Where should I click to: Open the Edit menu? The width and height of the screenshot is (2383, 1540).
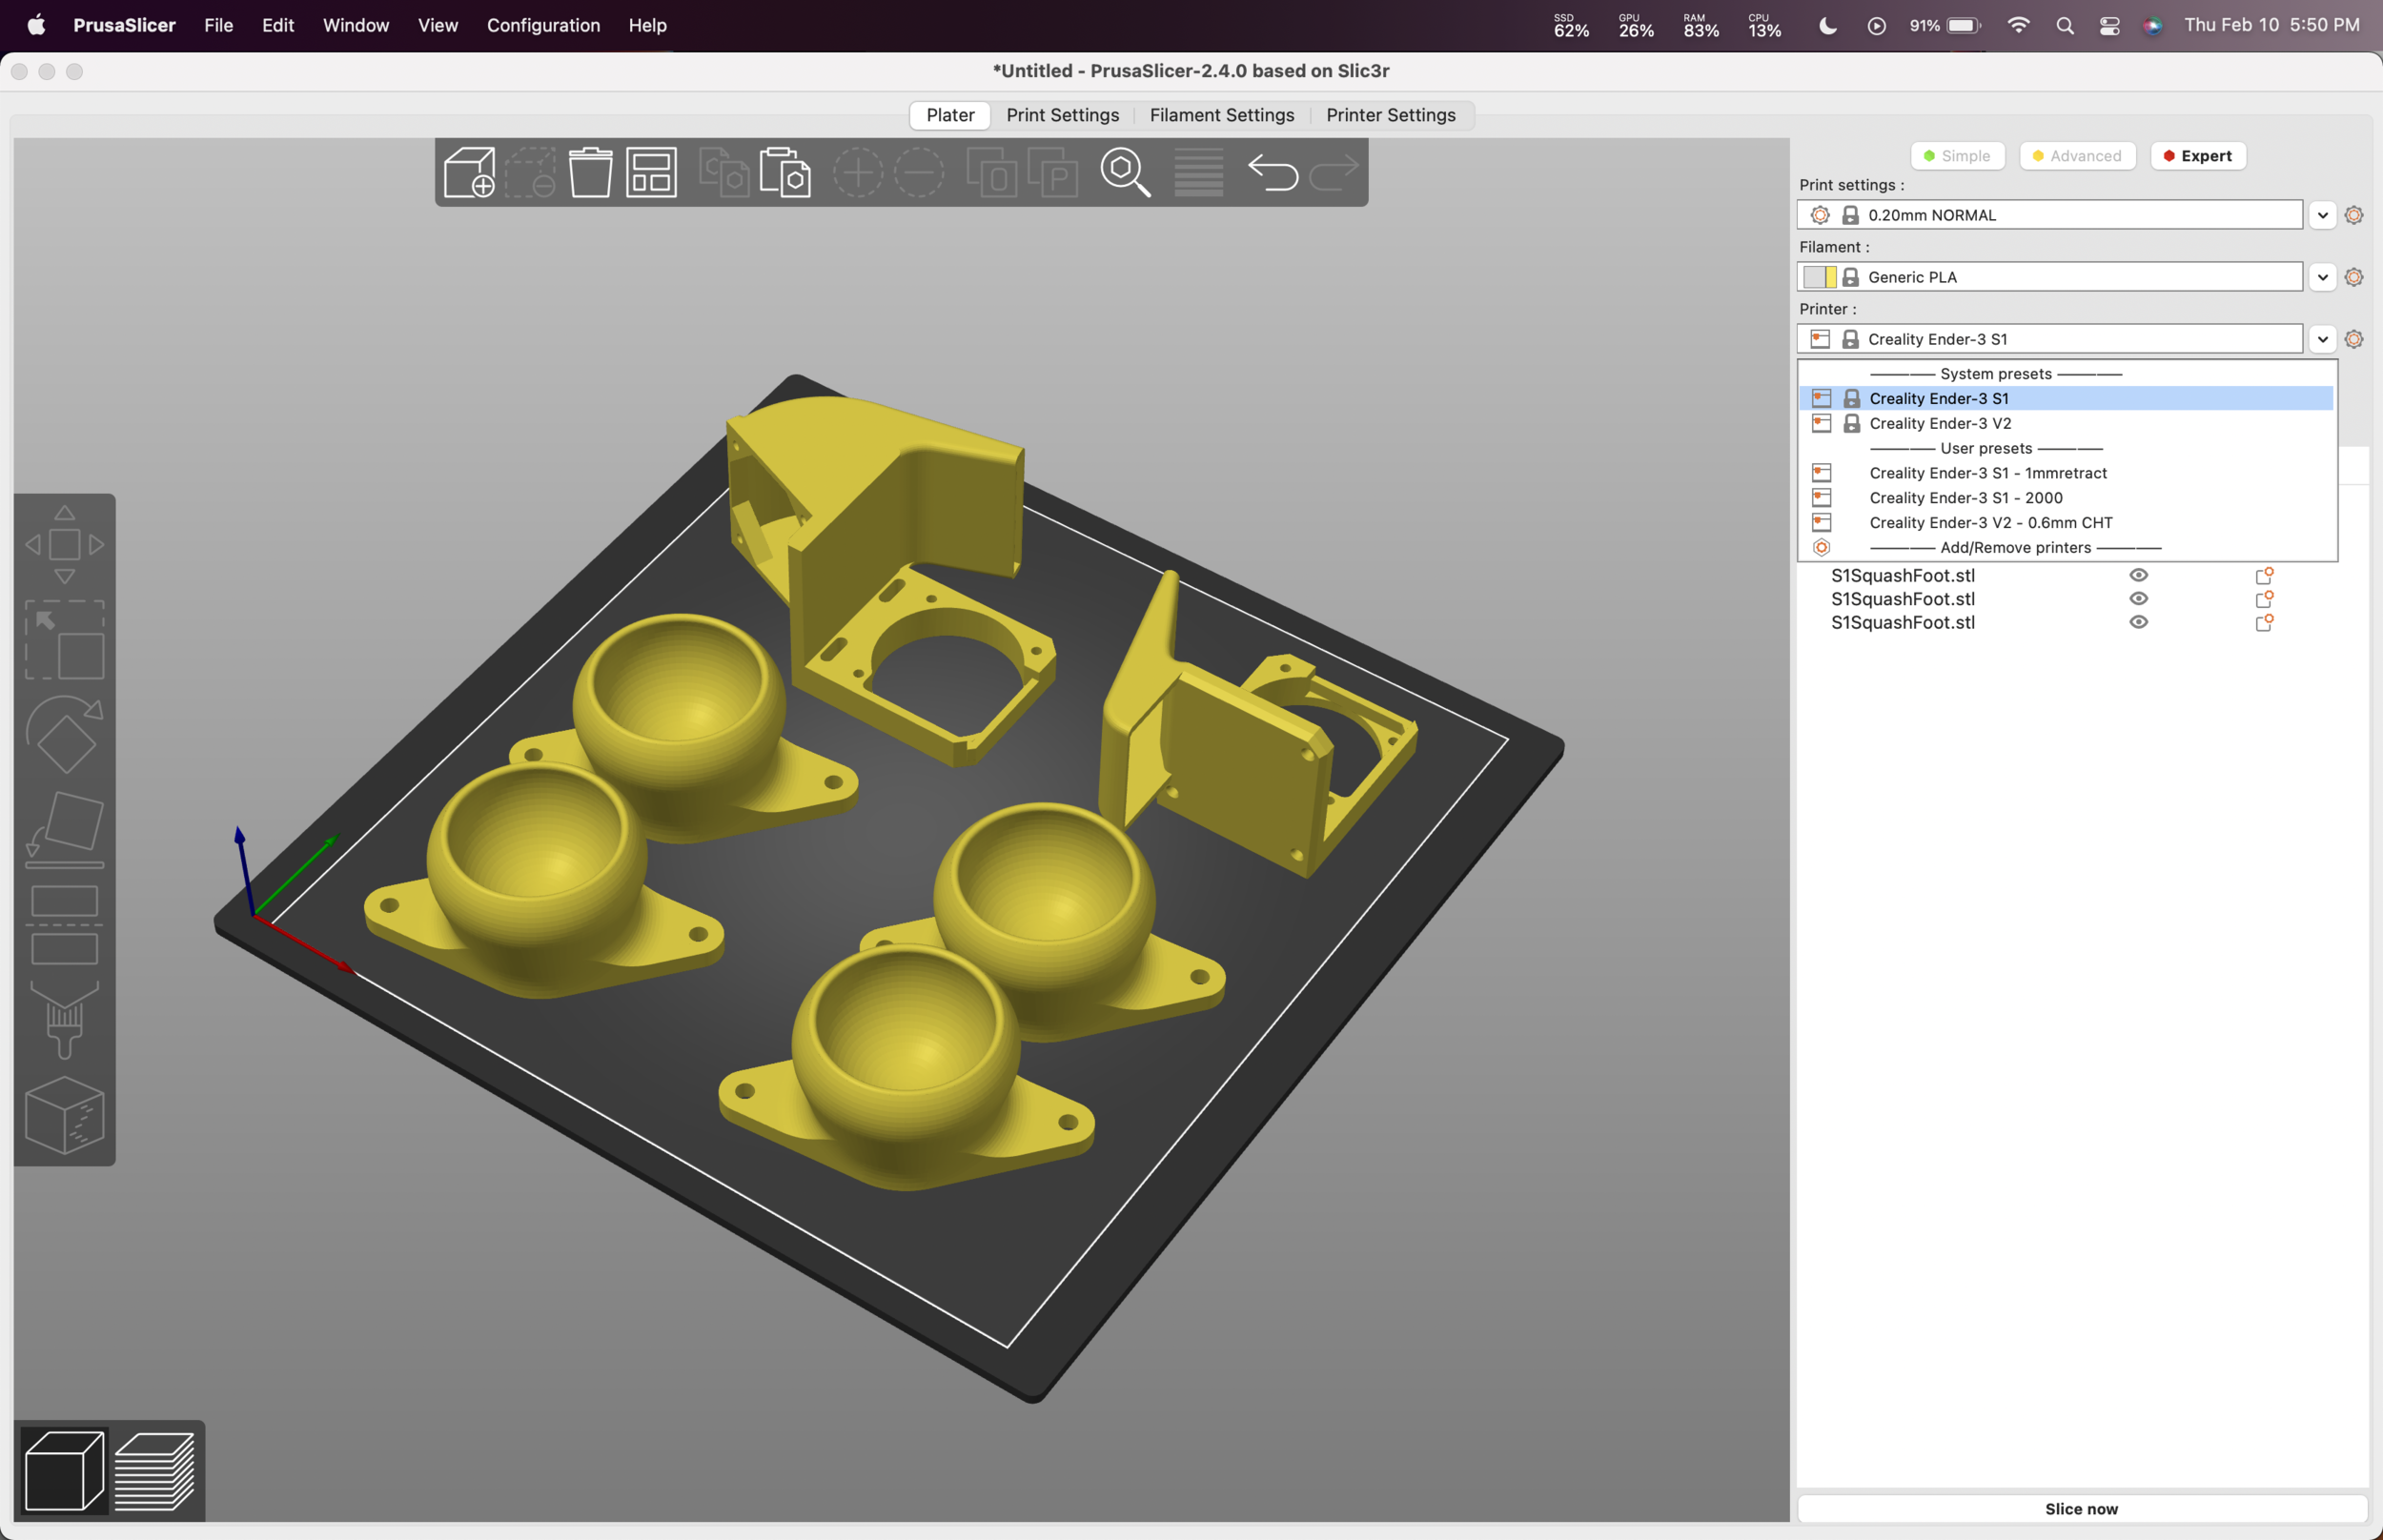point(278,26)
